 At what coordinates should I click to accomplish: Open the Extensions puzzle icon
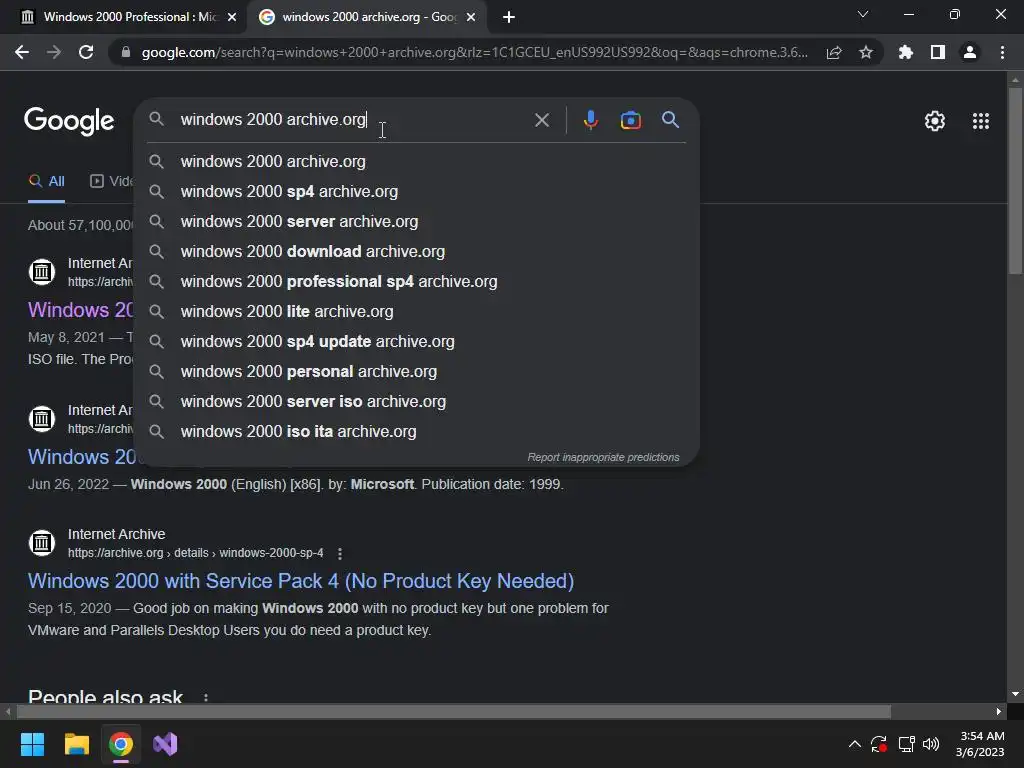(x=906, y=52)
